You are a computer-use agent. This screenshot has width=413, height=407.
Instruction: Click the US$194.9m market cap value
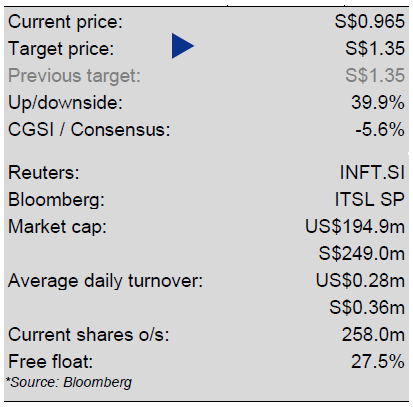click(355, 227)
